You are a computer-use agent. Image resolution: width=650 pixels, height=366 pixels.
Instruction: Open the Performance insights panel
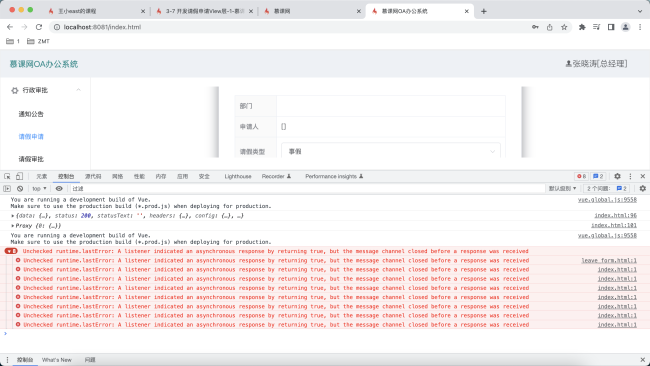point(334,176)
